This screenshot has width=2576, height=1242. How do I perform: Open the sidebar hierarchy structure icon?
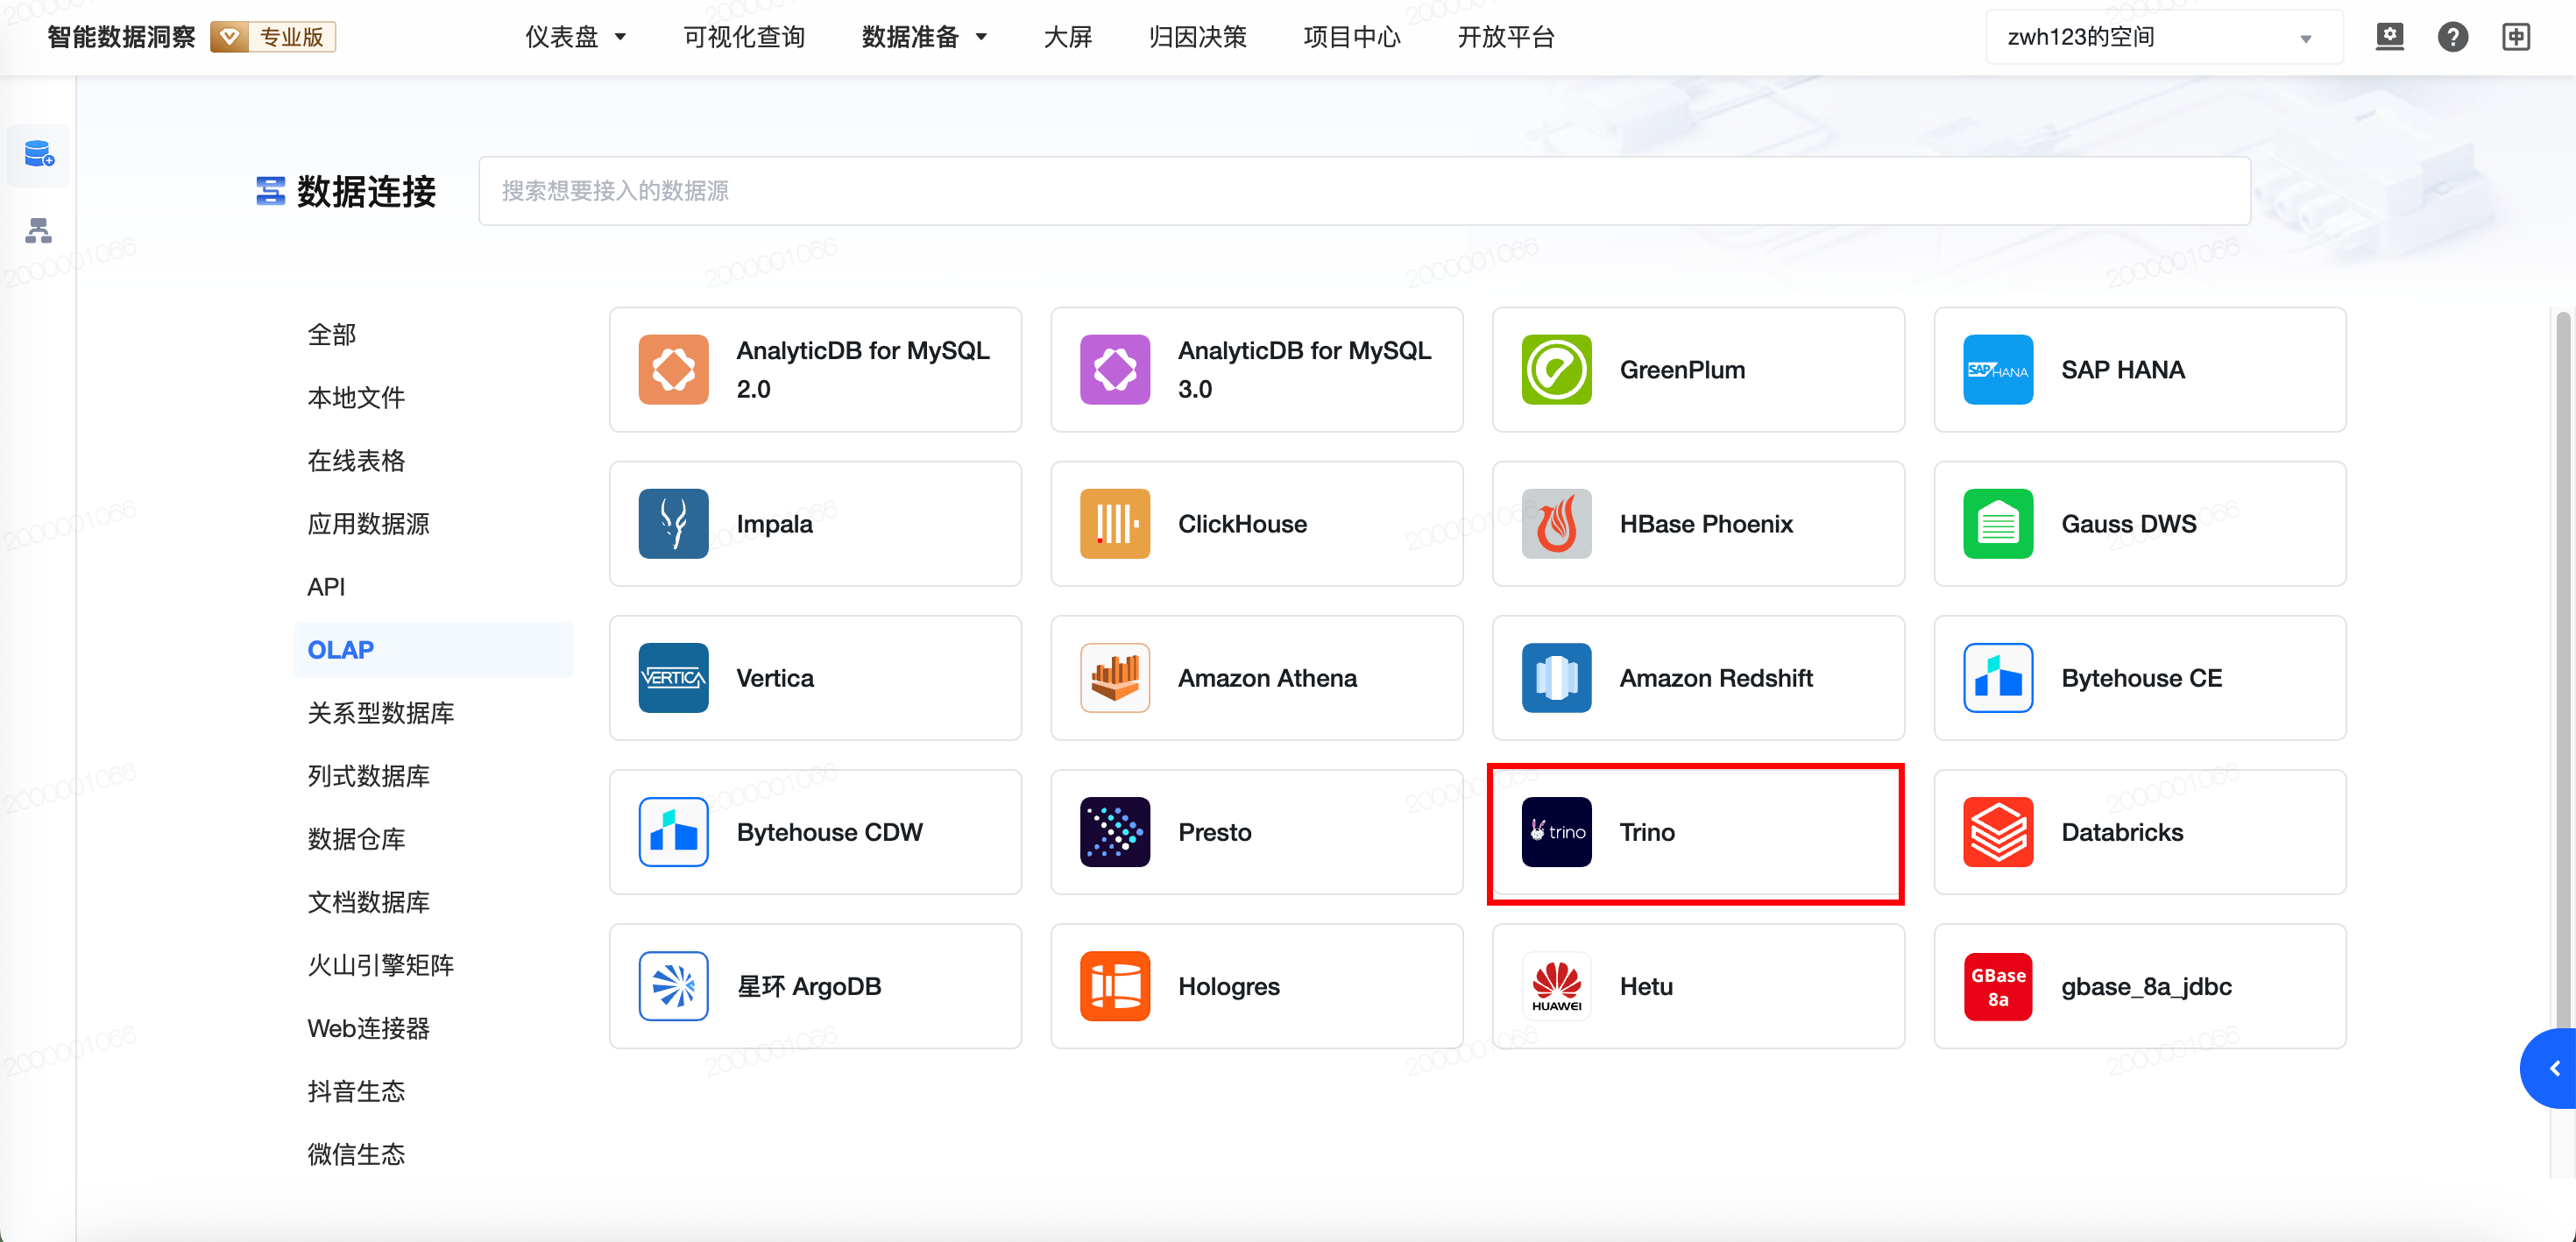pyautogui.click(x=39, y=231)
